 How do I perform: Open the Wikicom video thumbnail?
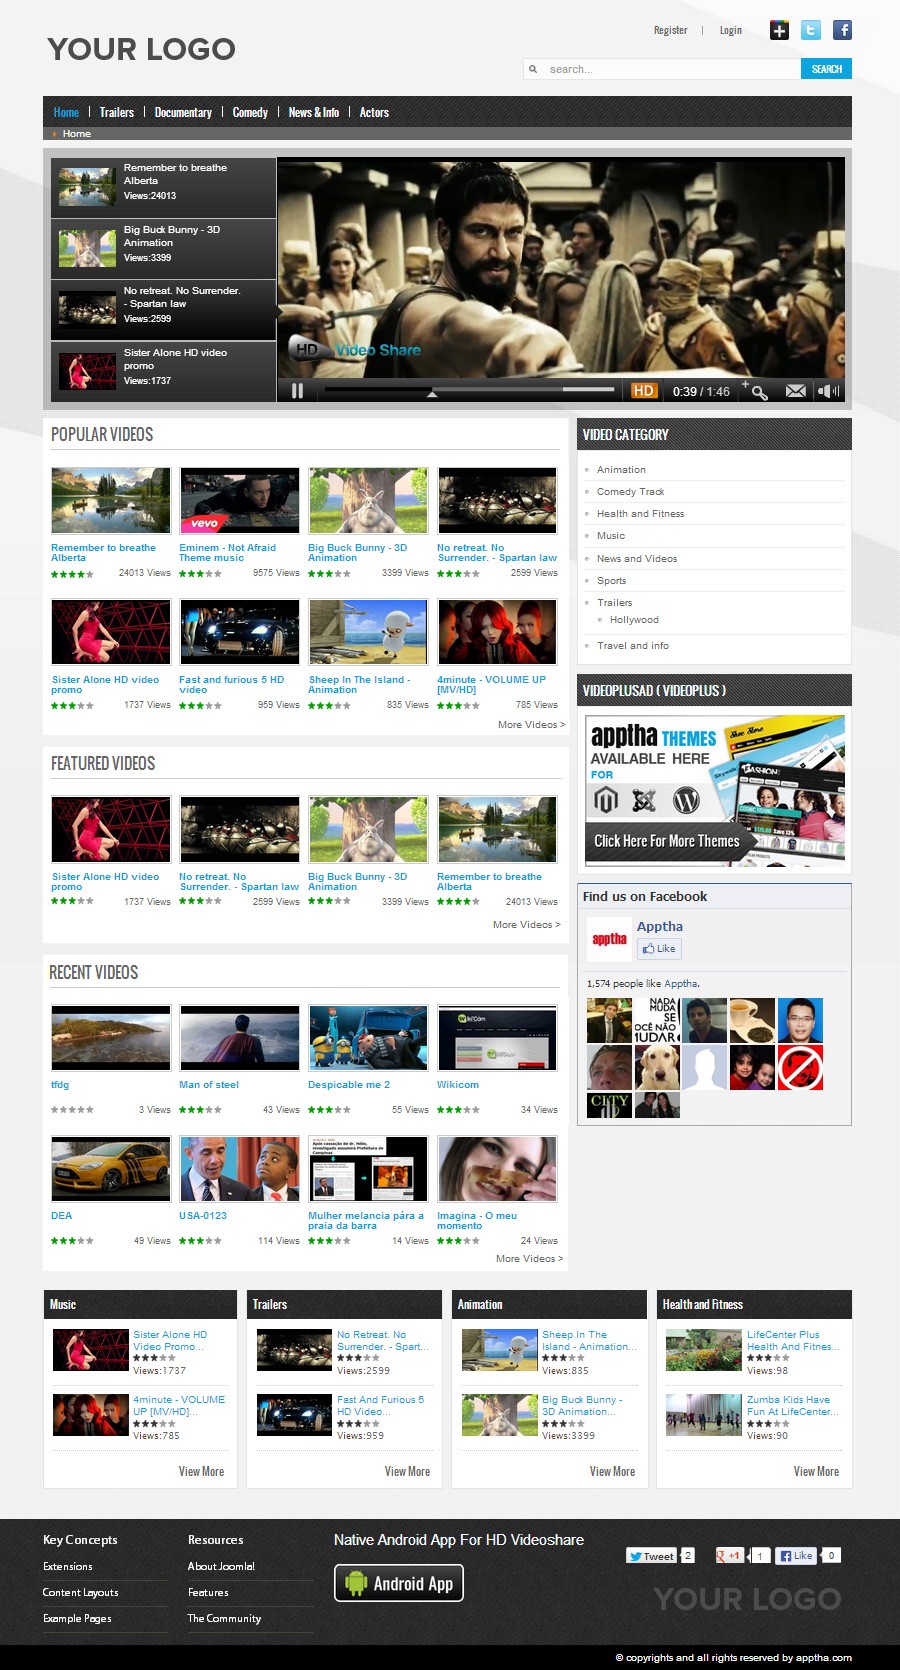pyautogui.click(x=497, y=1038)
